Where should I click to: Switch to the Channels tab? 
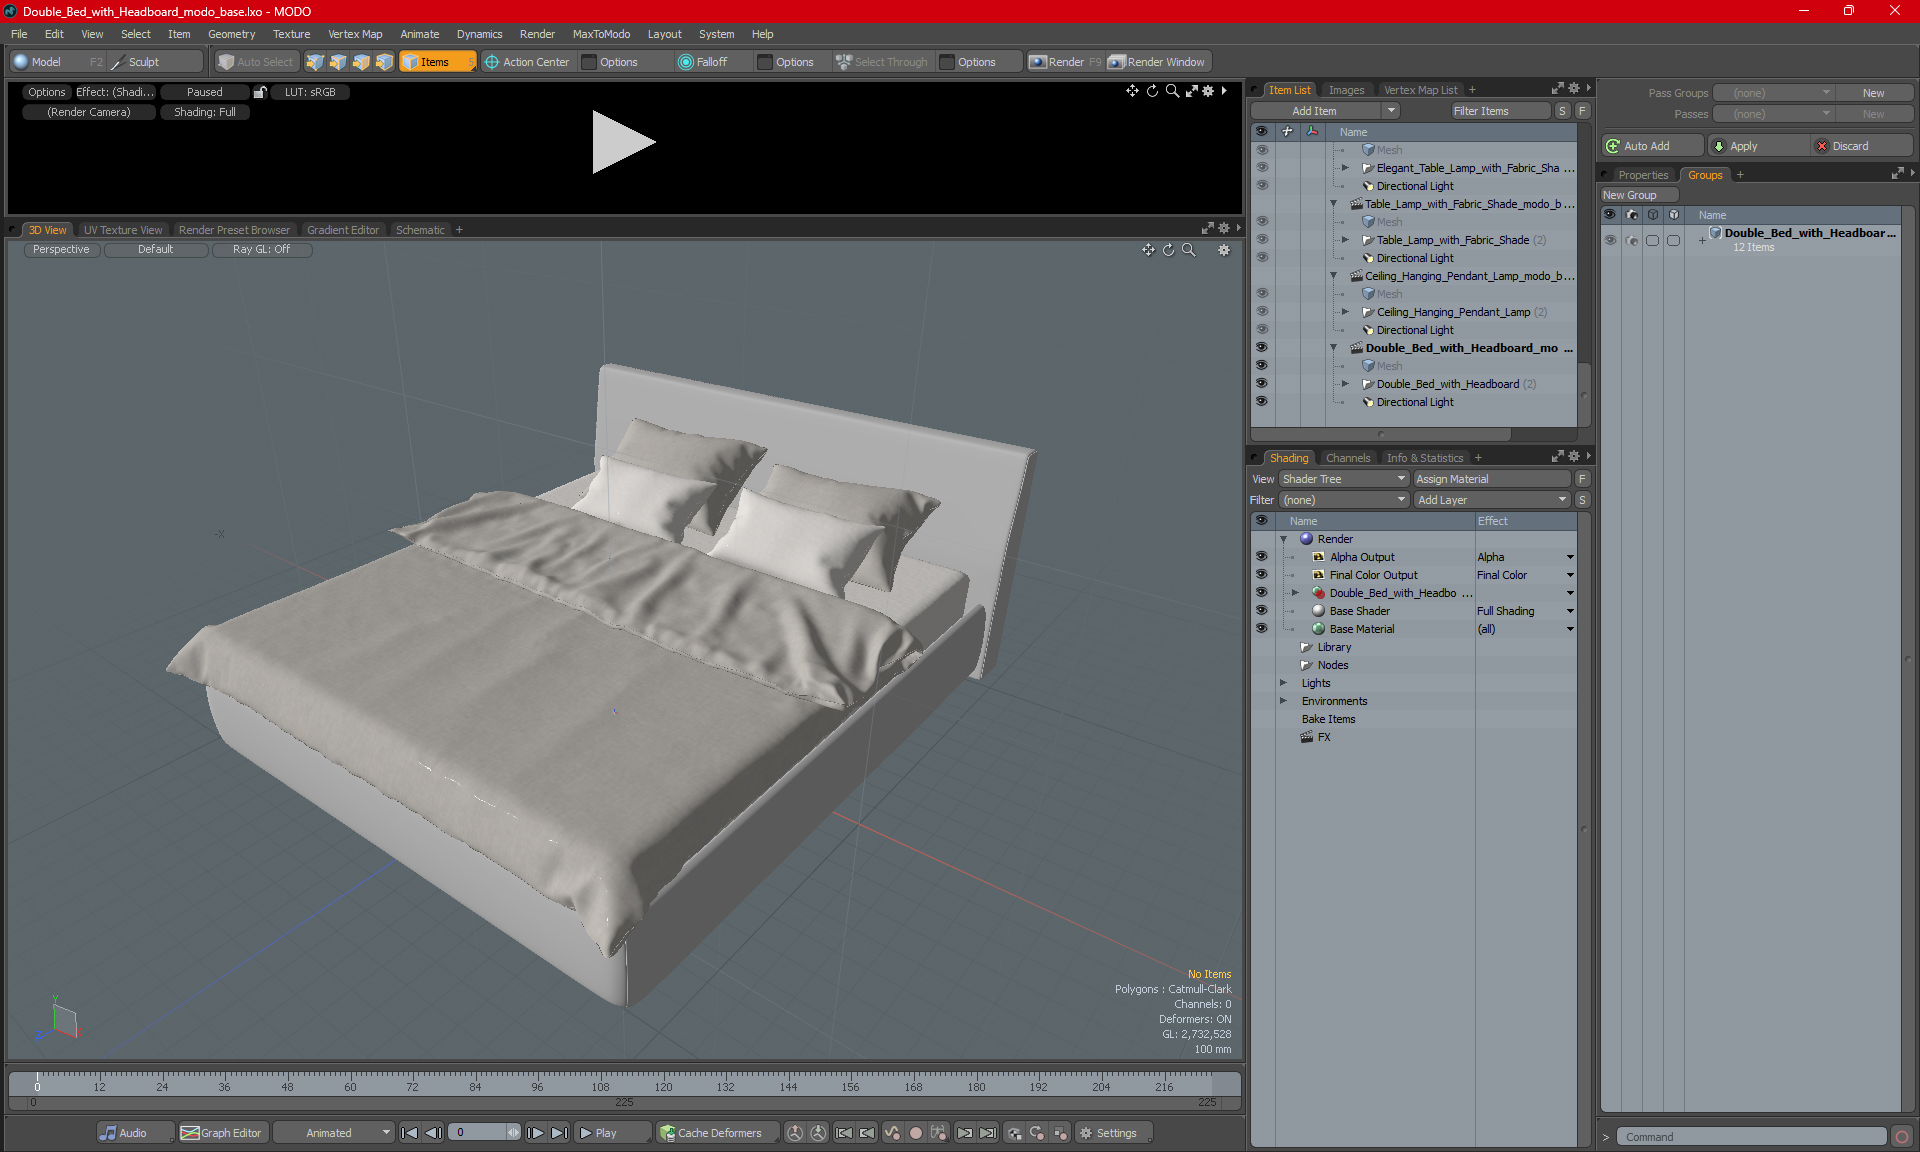[1347, 458]
